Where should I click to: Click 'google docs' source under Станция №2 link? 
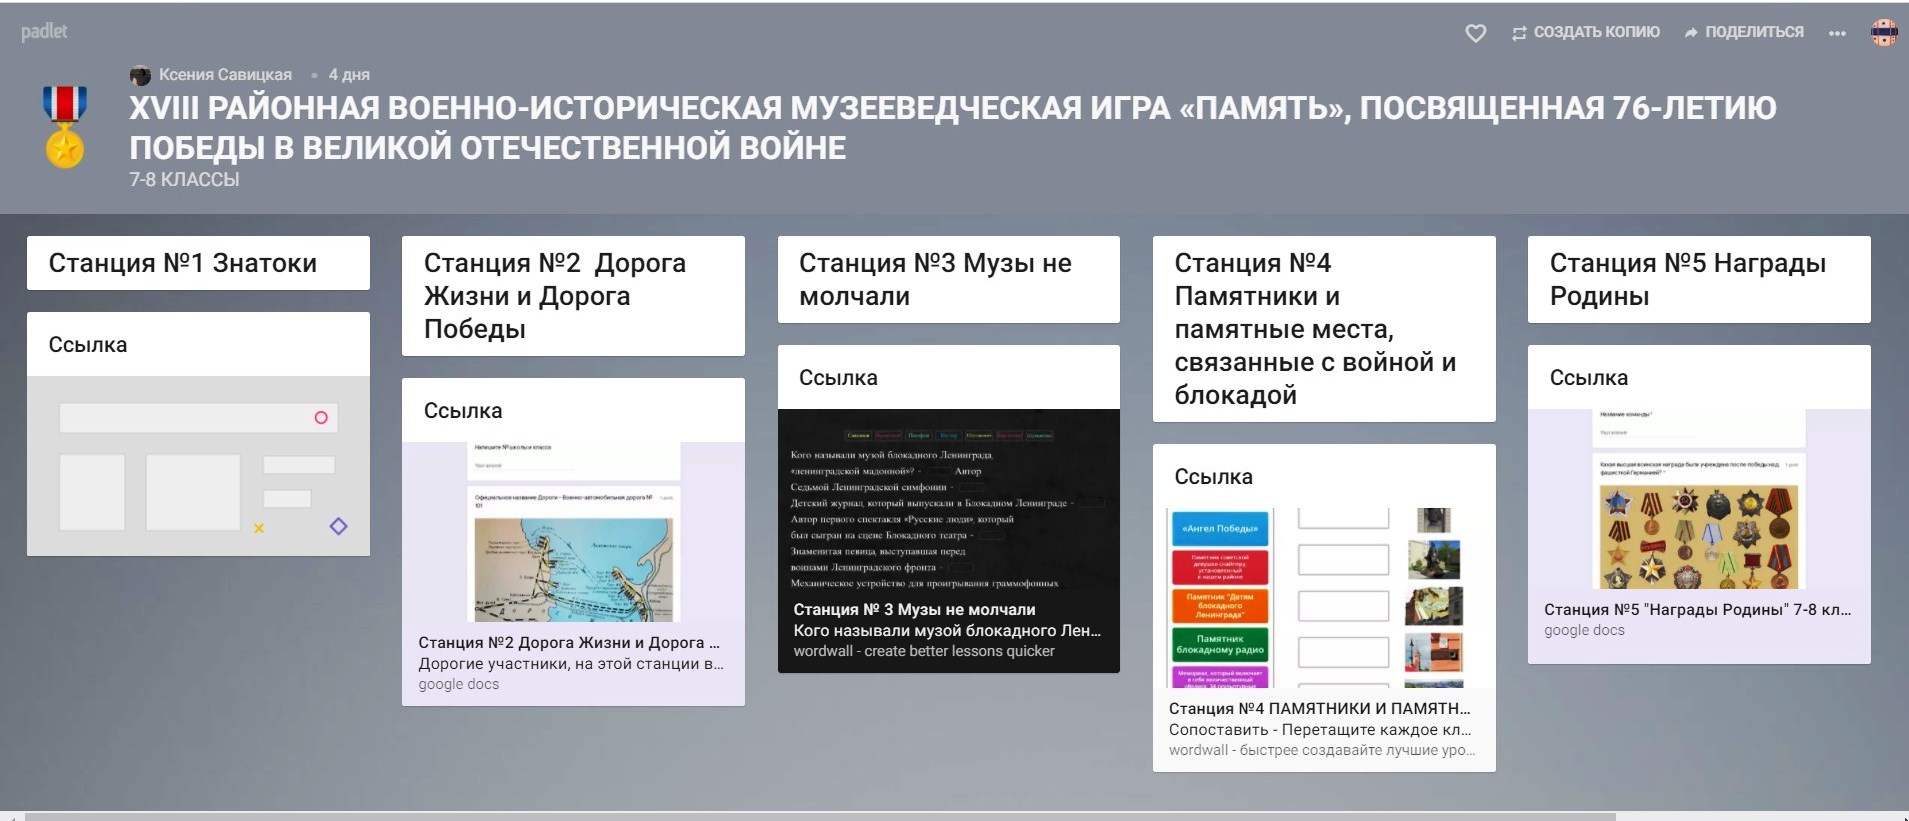459,685
